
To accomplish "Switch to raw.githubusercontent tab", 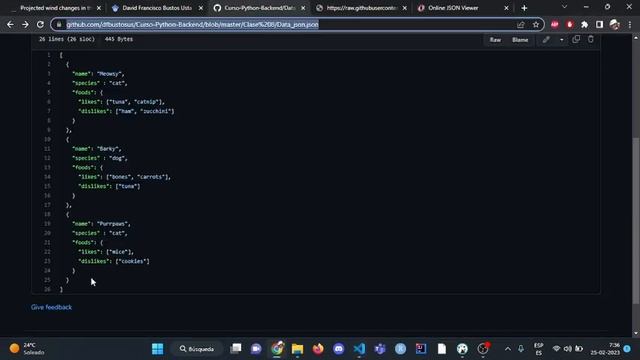I will click(361, 8).
